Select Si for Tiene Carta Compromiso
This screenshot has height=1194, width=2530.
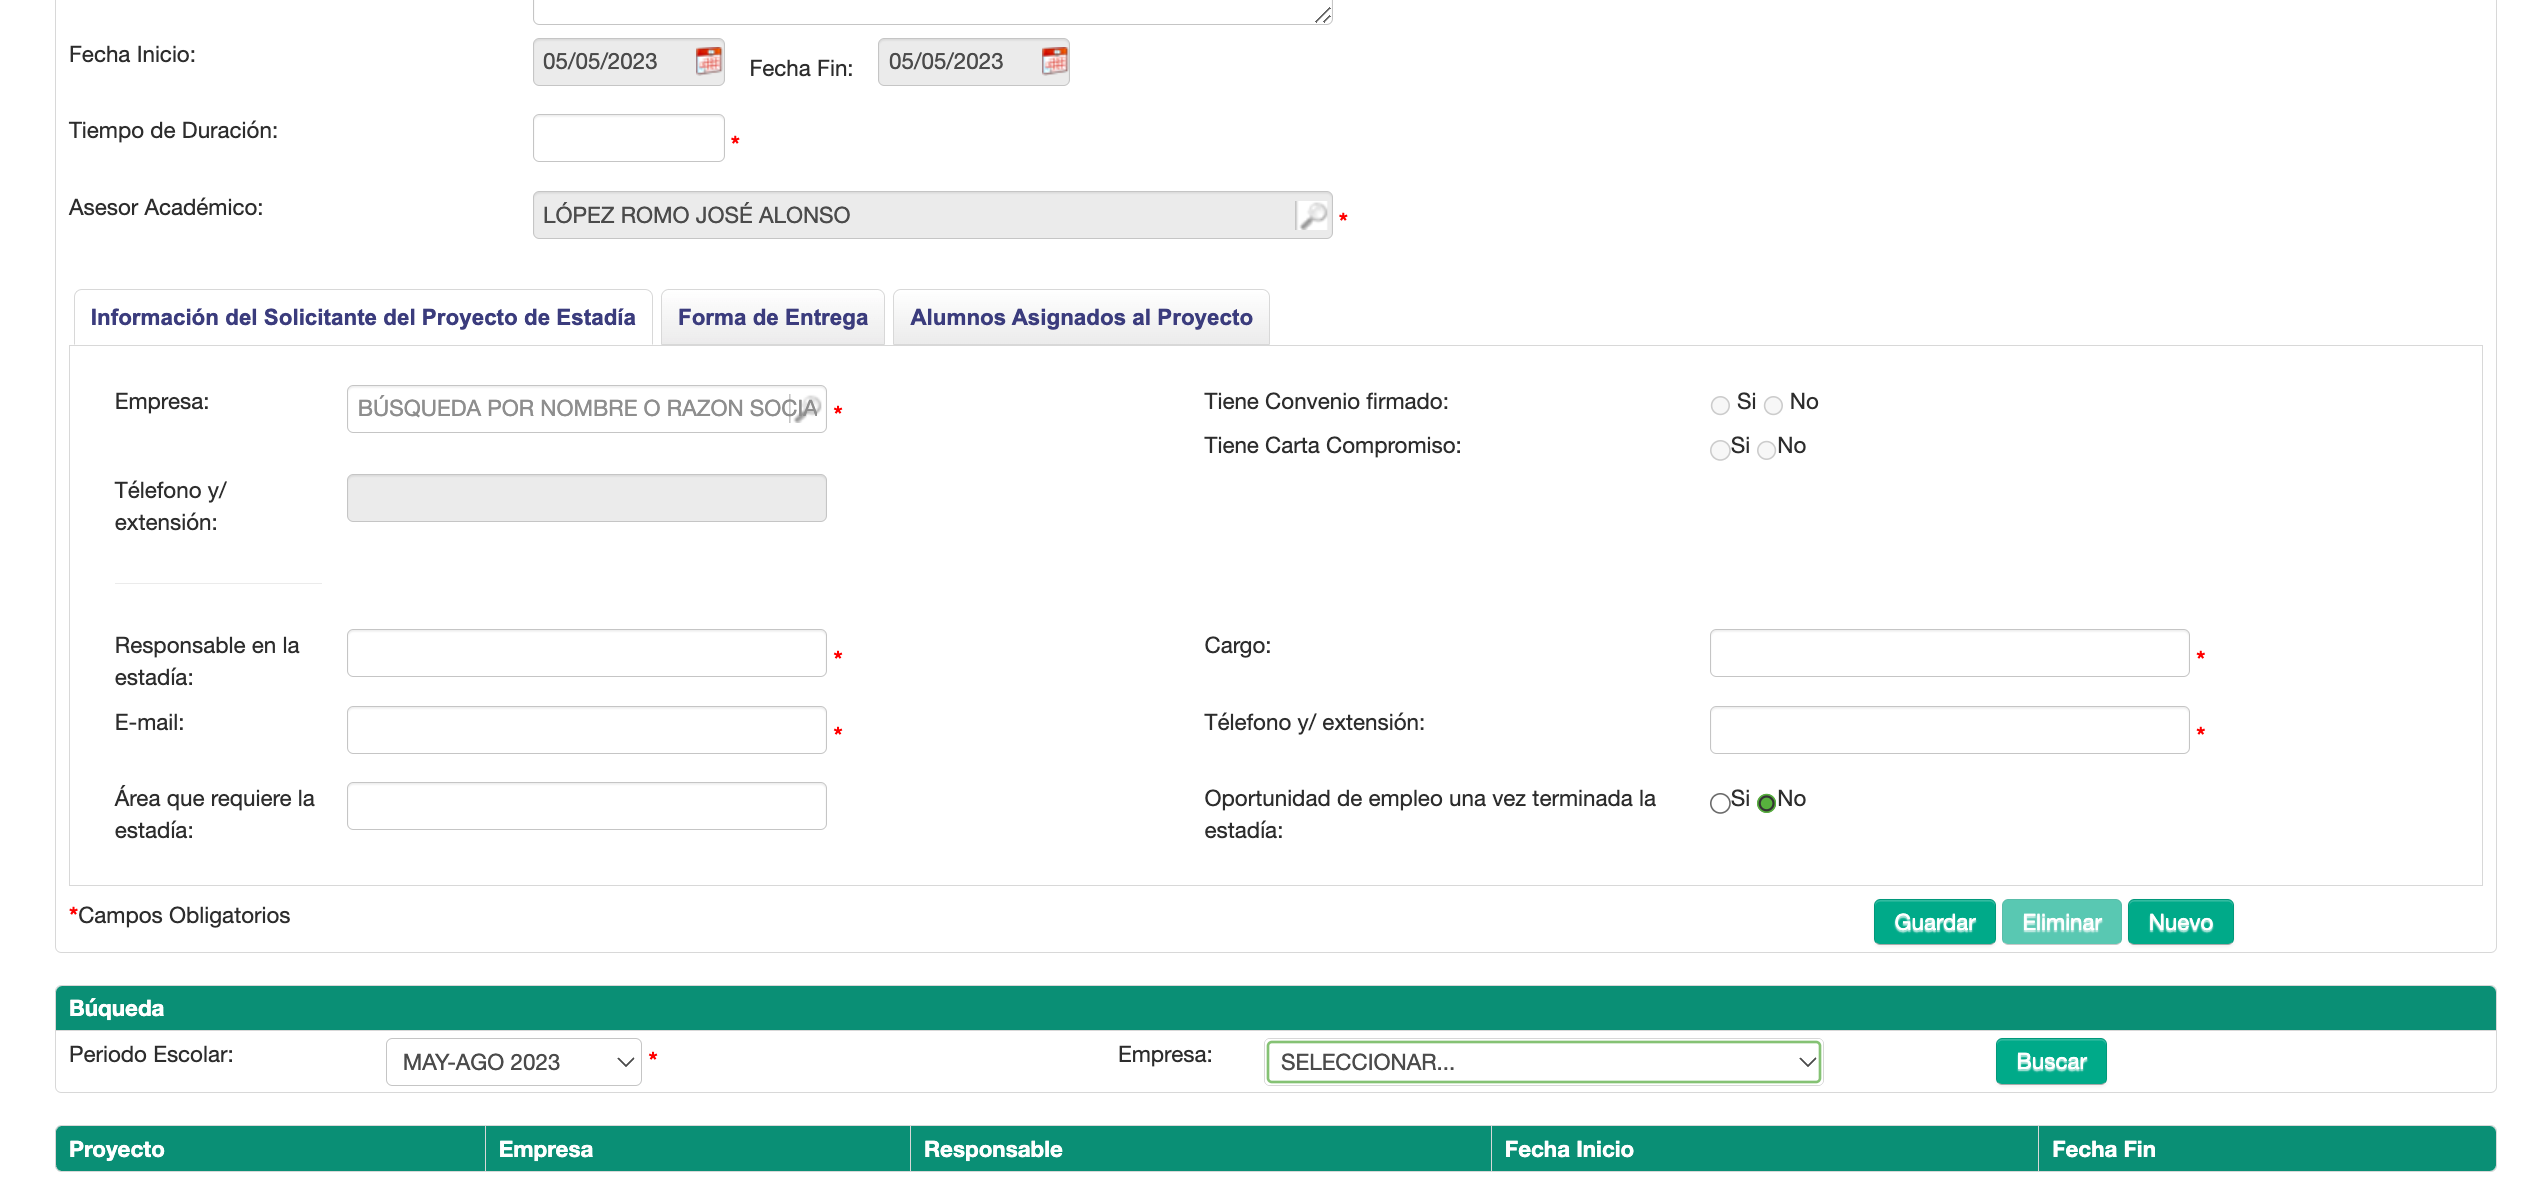[x=1719, y=449]
